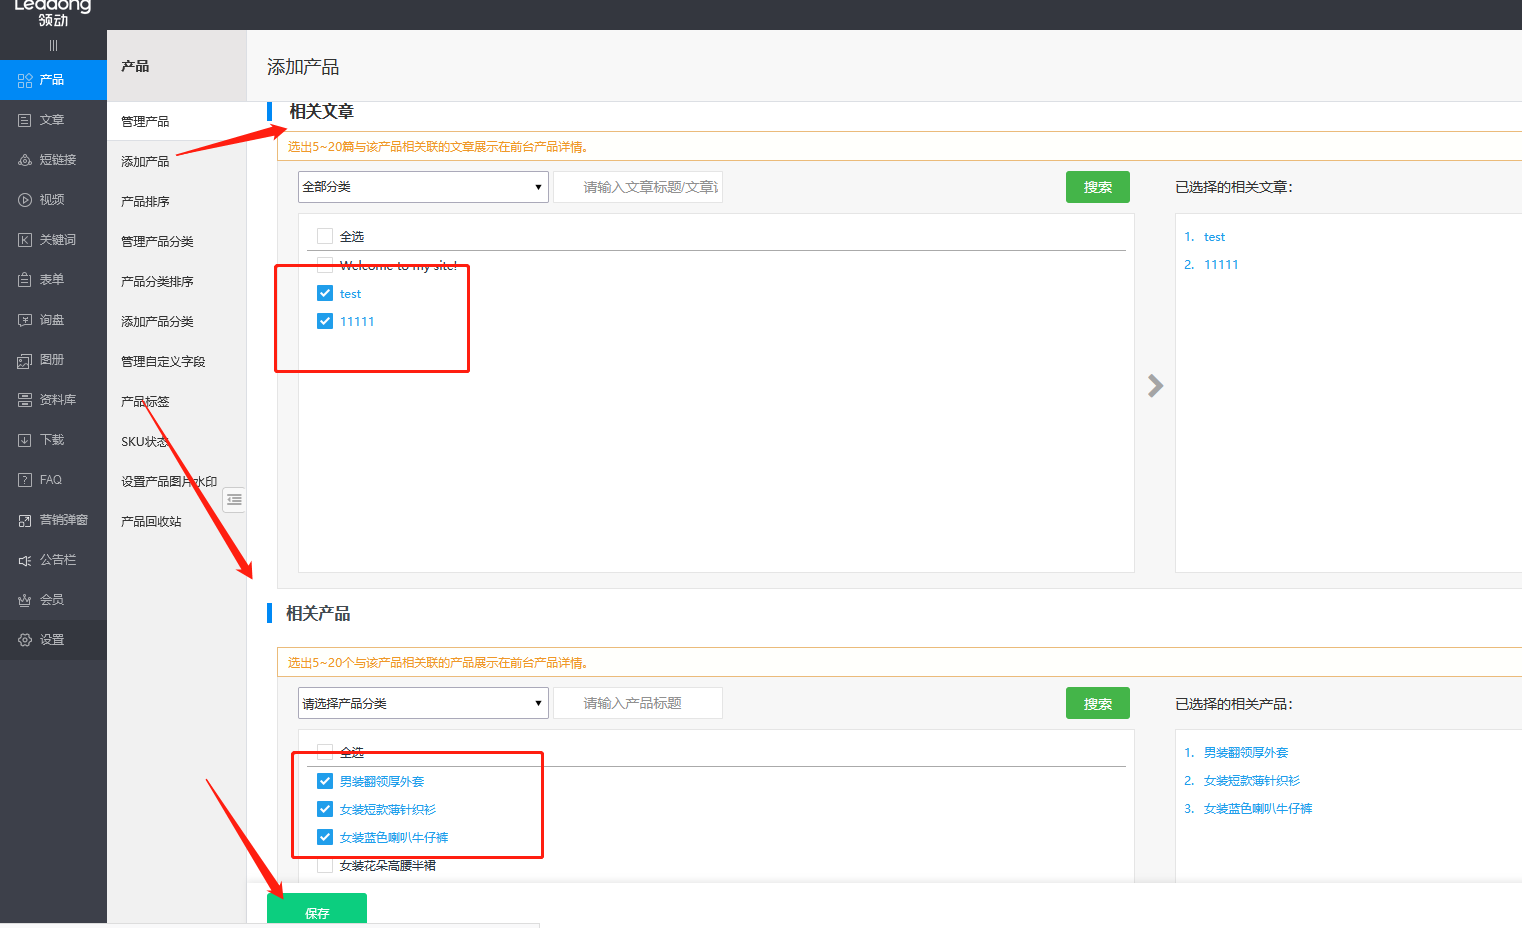Open the FAQ sidebar icon
Viewport: 1522px width, 928px height.
pyautogui.click(x=25, y=480)
